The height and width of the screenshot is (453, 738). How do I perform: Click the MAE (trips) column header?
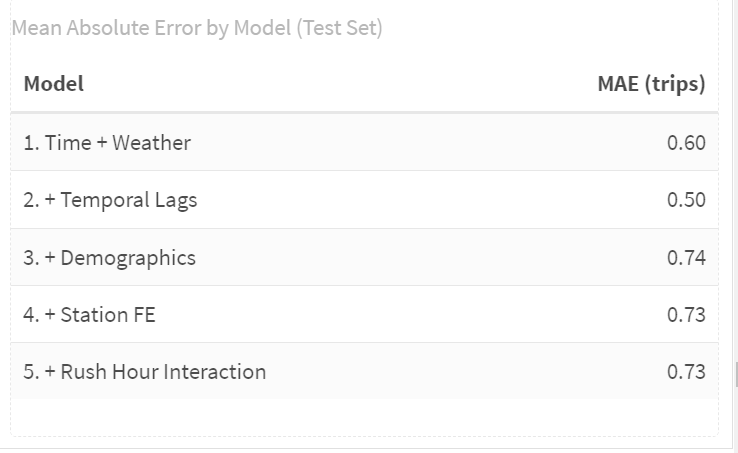coord(651,84)
